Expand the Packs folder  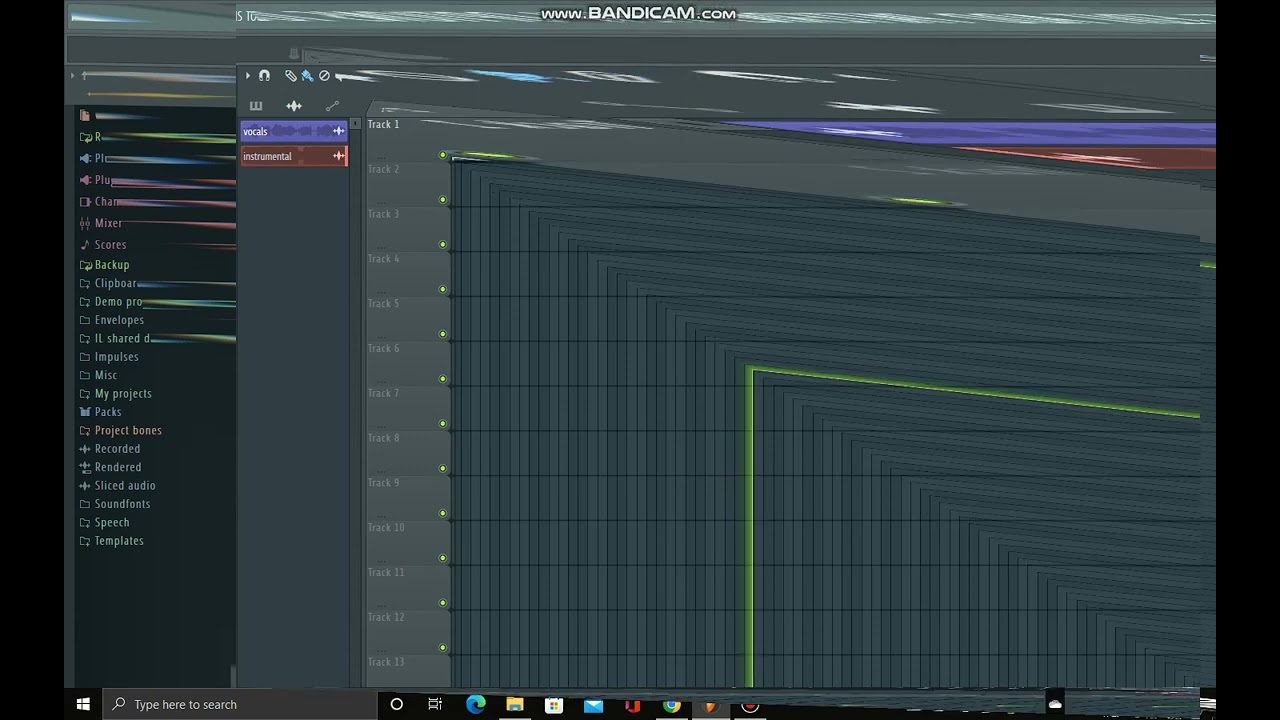pyautogui.click(x=101, y=412)
